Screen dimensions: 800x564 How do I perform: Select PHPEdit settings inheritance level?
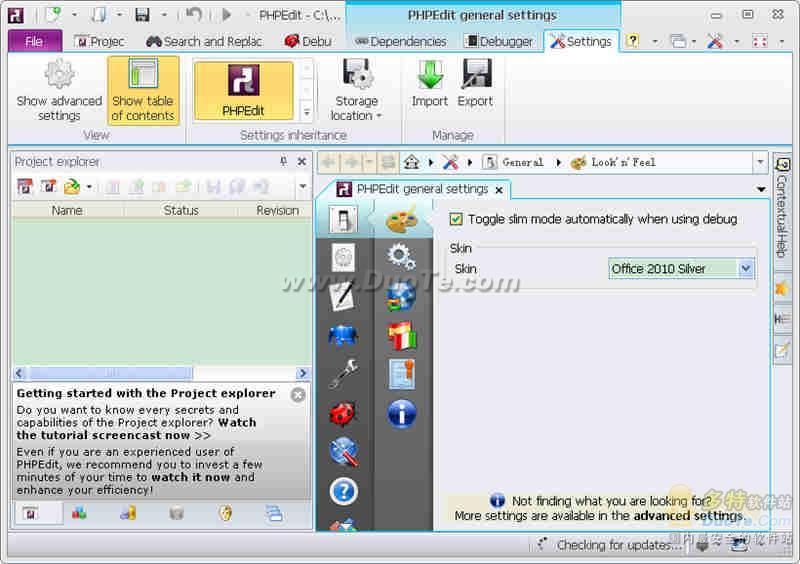coord(243,90)
